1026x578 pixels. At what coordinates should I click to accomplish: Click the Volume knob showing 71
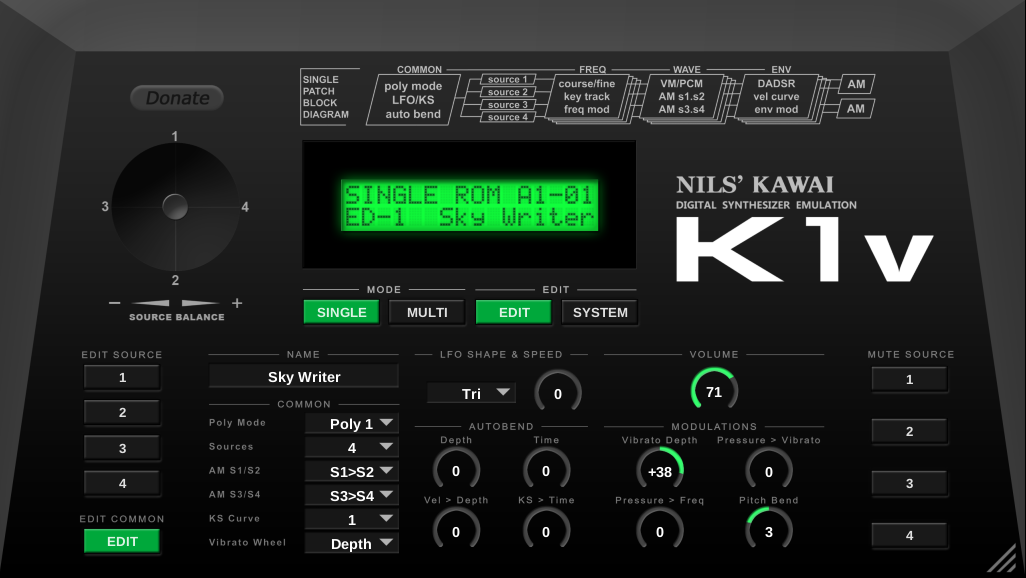pos(714,391)
